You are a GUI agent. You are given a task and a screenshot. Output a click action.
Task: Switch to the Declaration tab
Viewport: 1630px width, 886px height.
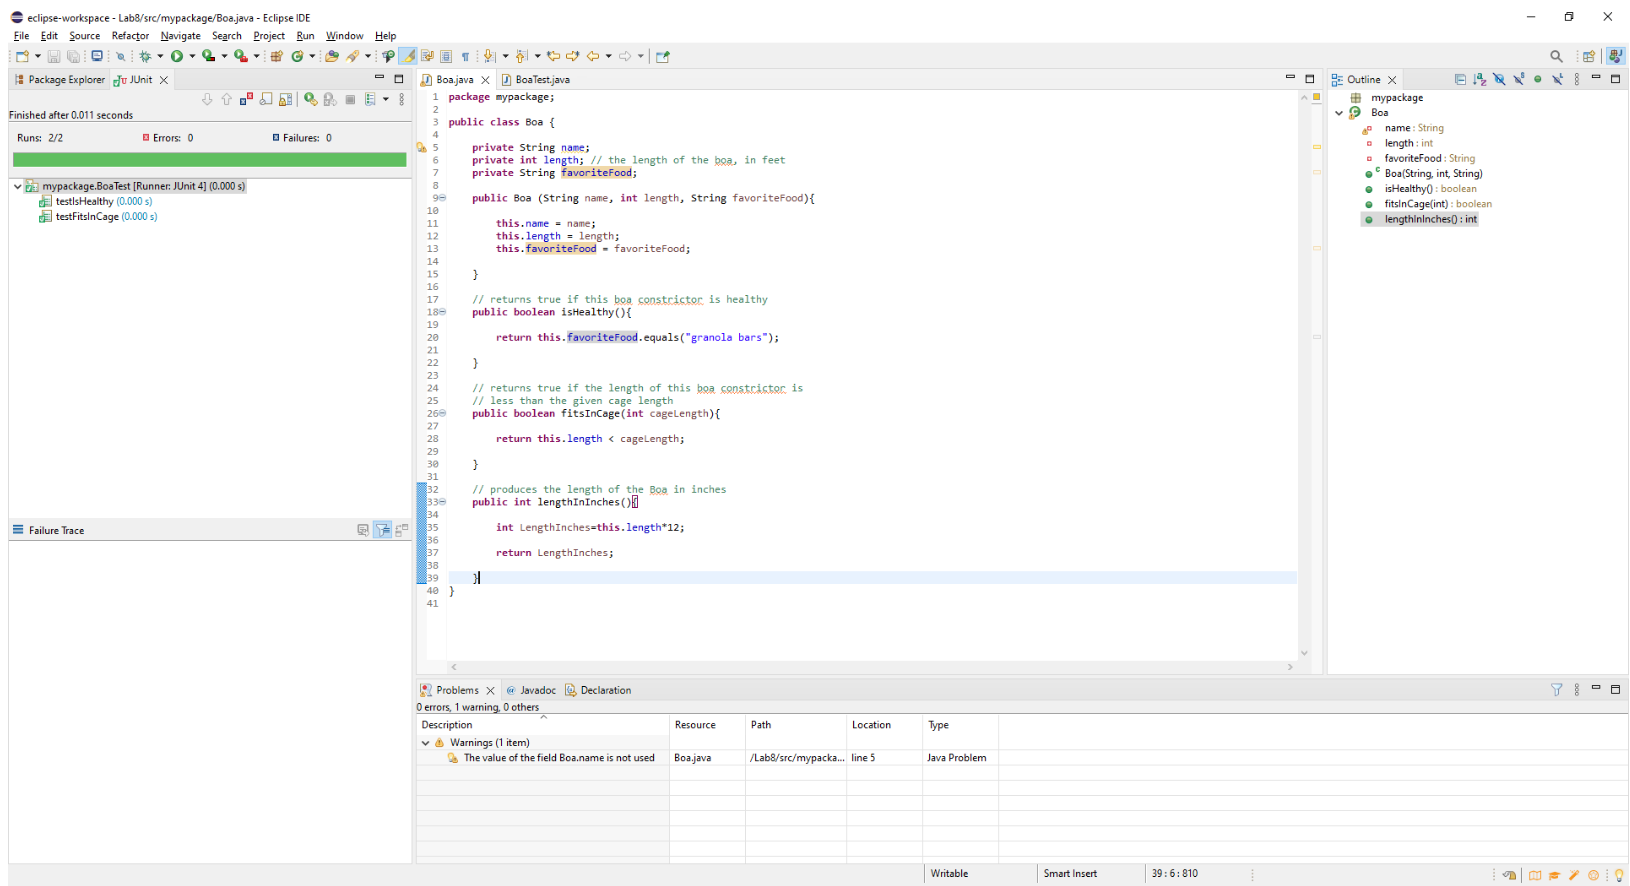pos(598,690)
